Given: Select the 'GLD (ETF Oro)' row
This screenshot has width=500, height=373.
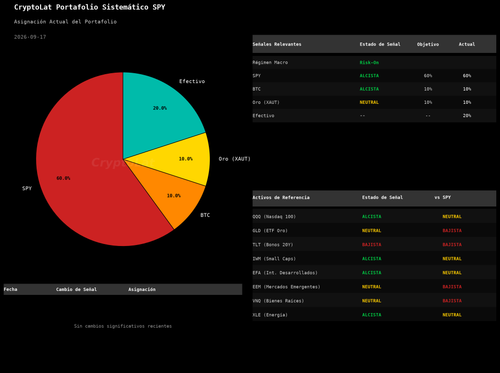Looking at the screenshot, I should 374,231.
